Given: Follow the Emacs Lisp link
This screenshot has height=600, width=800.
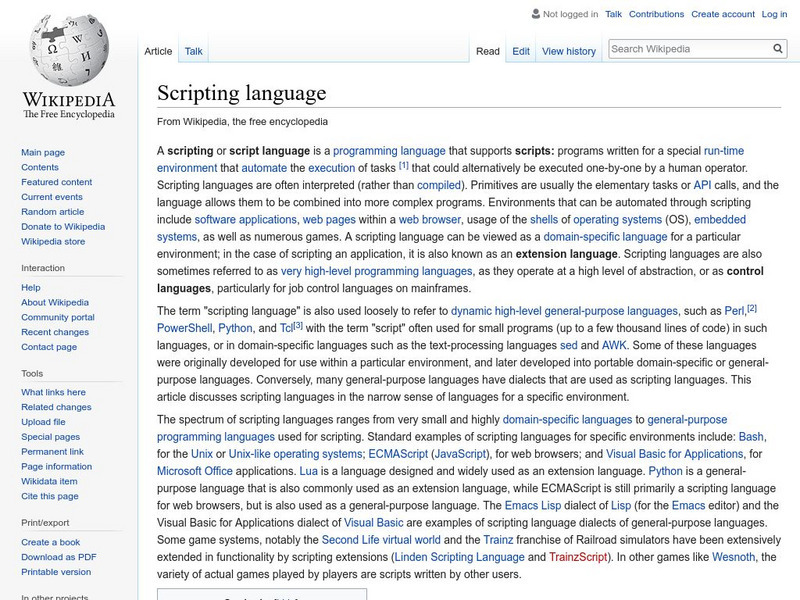Looking at the screenshot, I should (533, 505).
